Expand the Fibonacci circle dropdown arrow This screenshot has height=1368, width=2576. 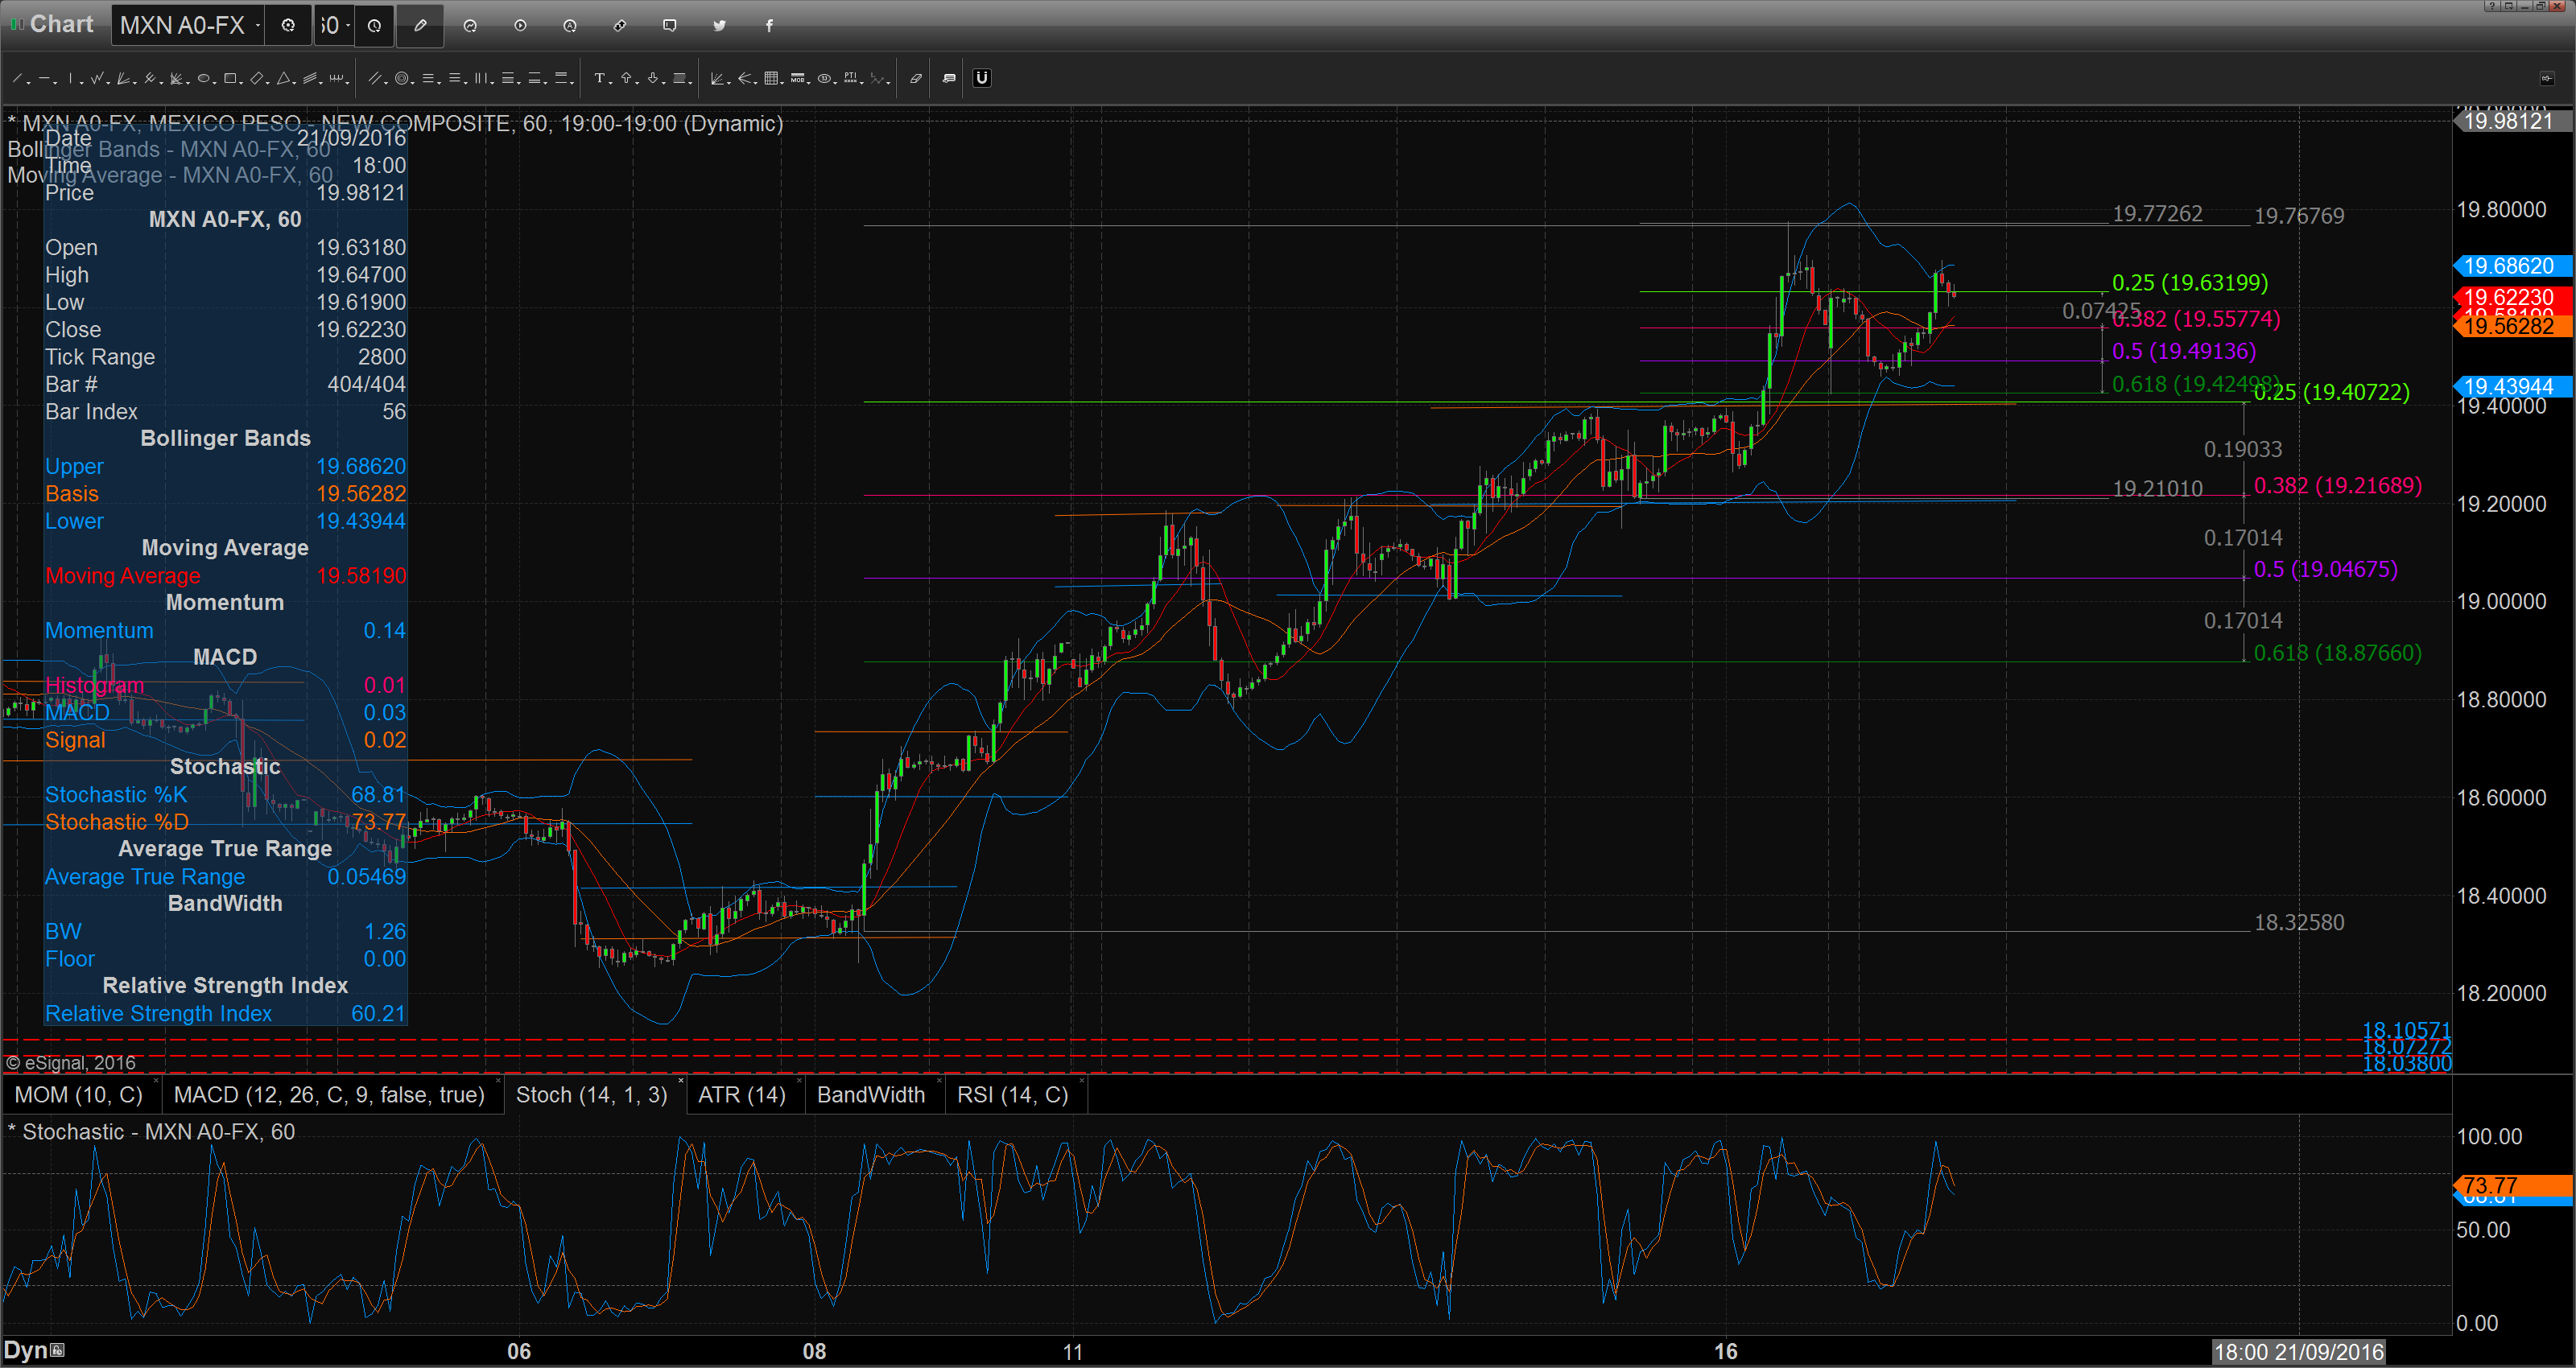(413, 83)
